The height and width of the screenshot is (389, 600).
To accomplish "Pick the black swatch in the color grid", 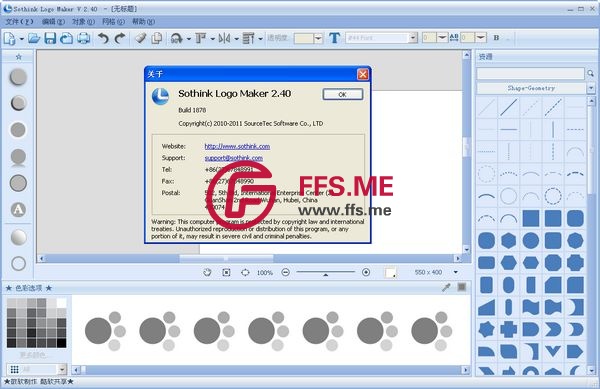I will point(61,342).
